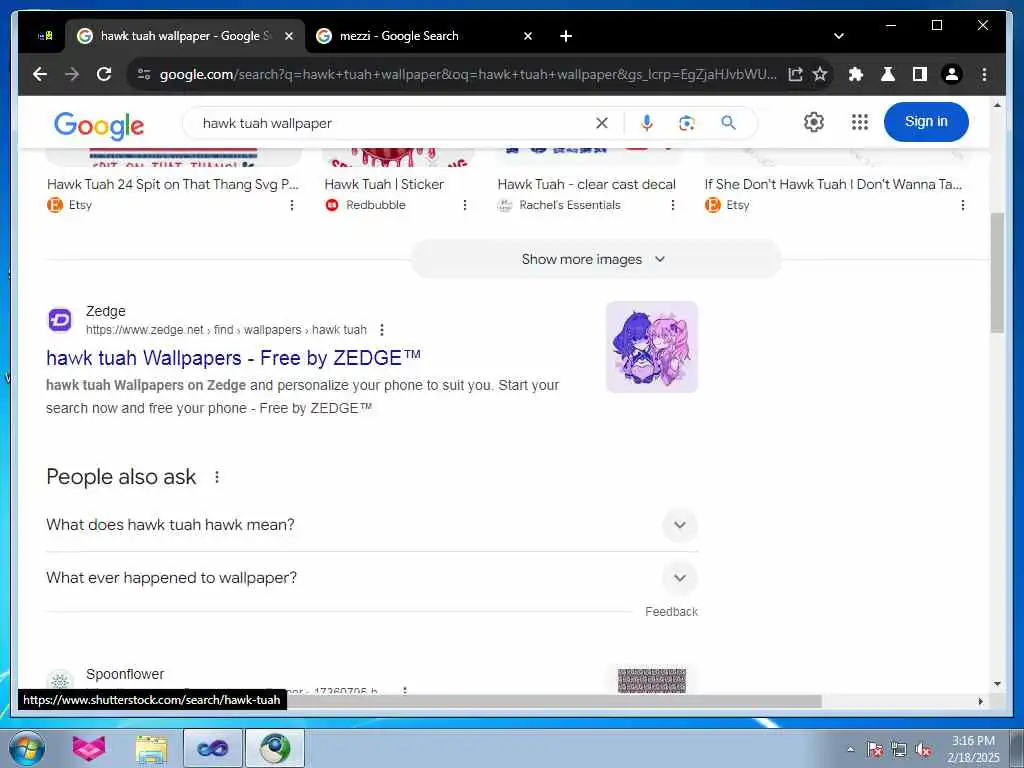Viewport: 1024px width, 768px height.
Task: Click the network tray icon
Action: [x=899, y=750]
